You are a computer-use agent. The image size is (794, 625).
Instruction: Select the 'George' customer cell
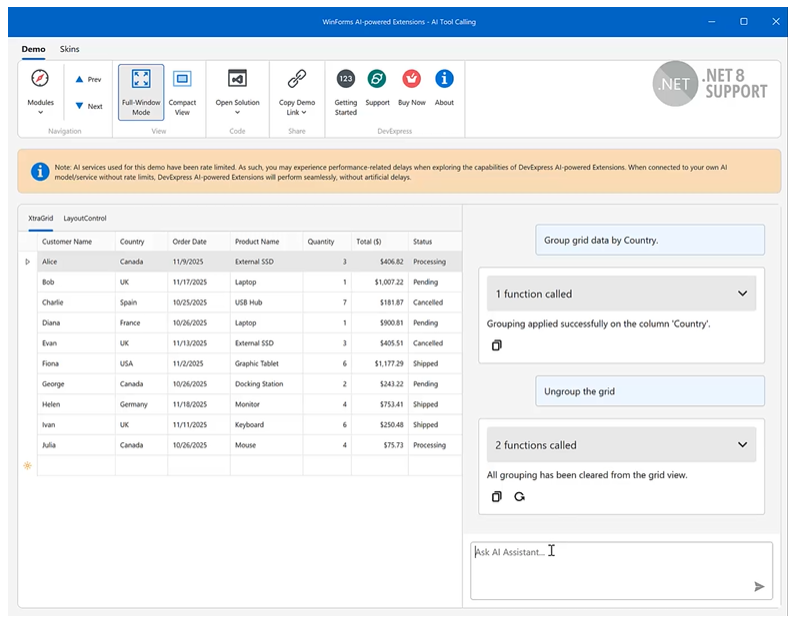(76, 384)
